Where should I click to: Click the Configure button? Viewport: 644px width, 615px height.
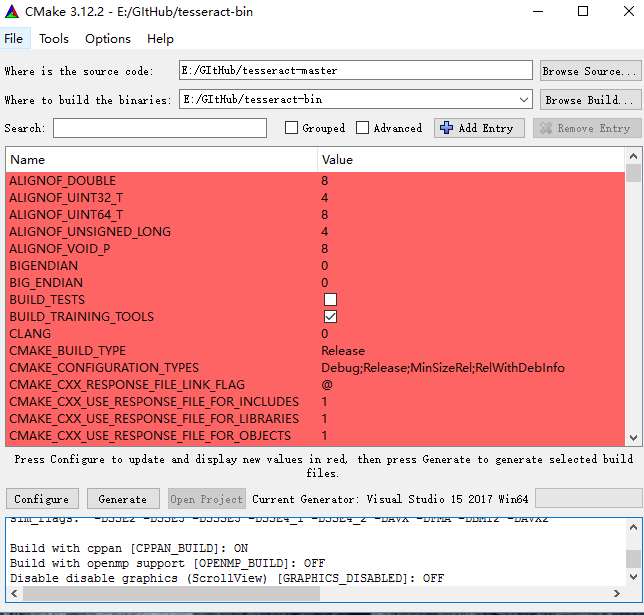pos(42,499)
